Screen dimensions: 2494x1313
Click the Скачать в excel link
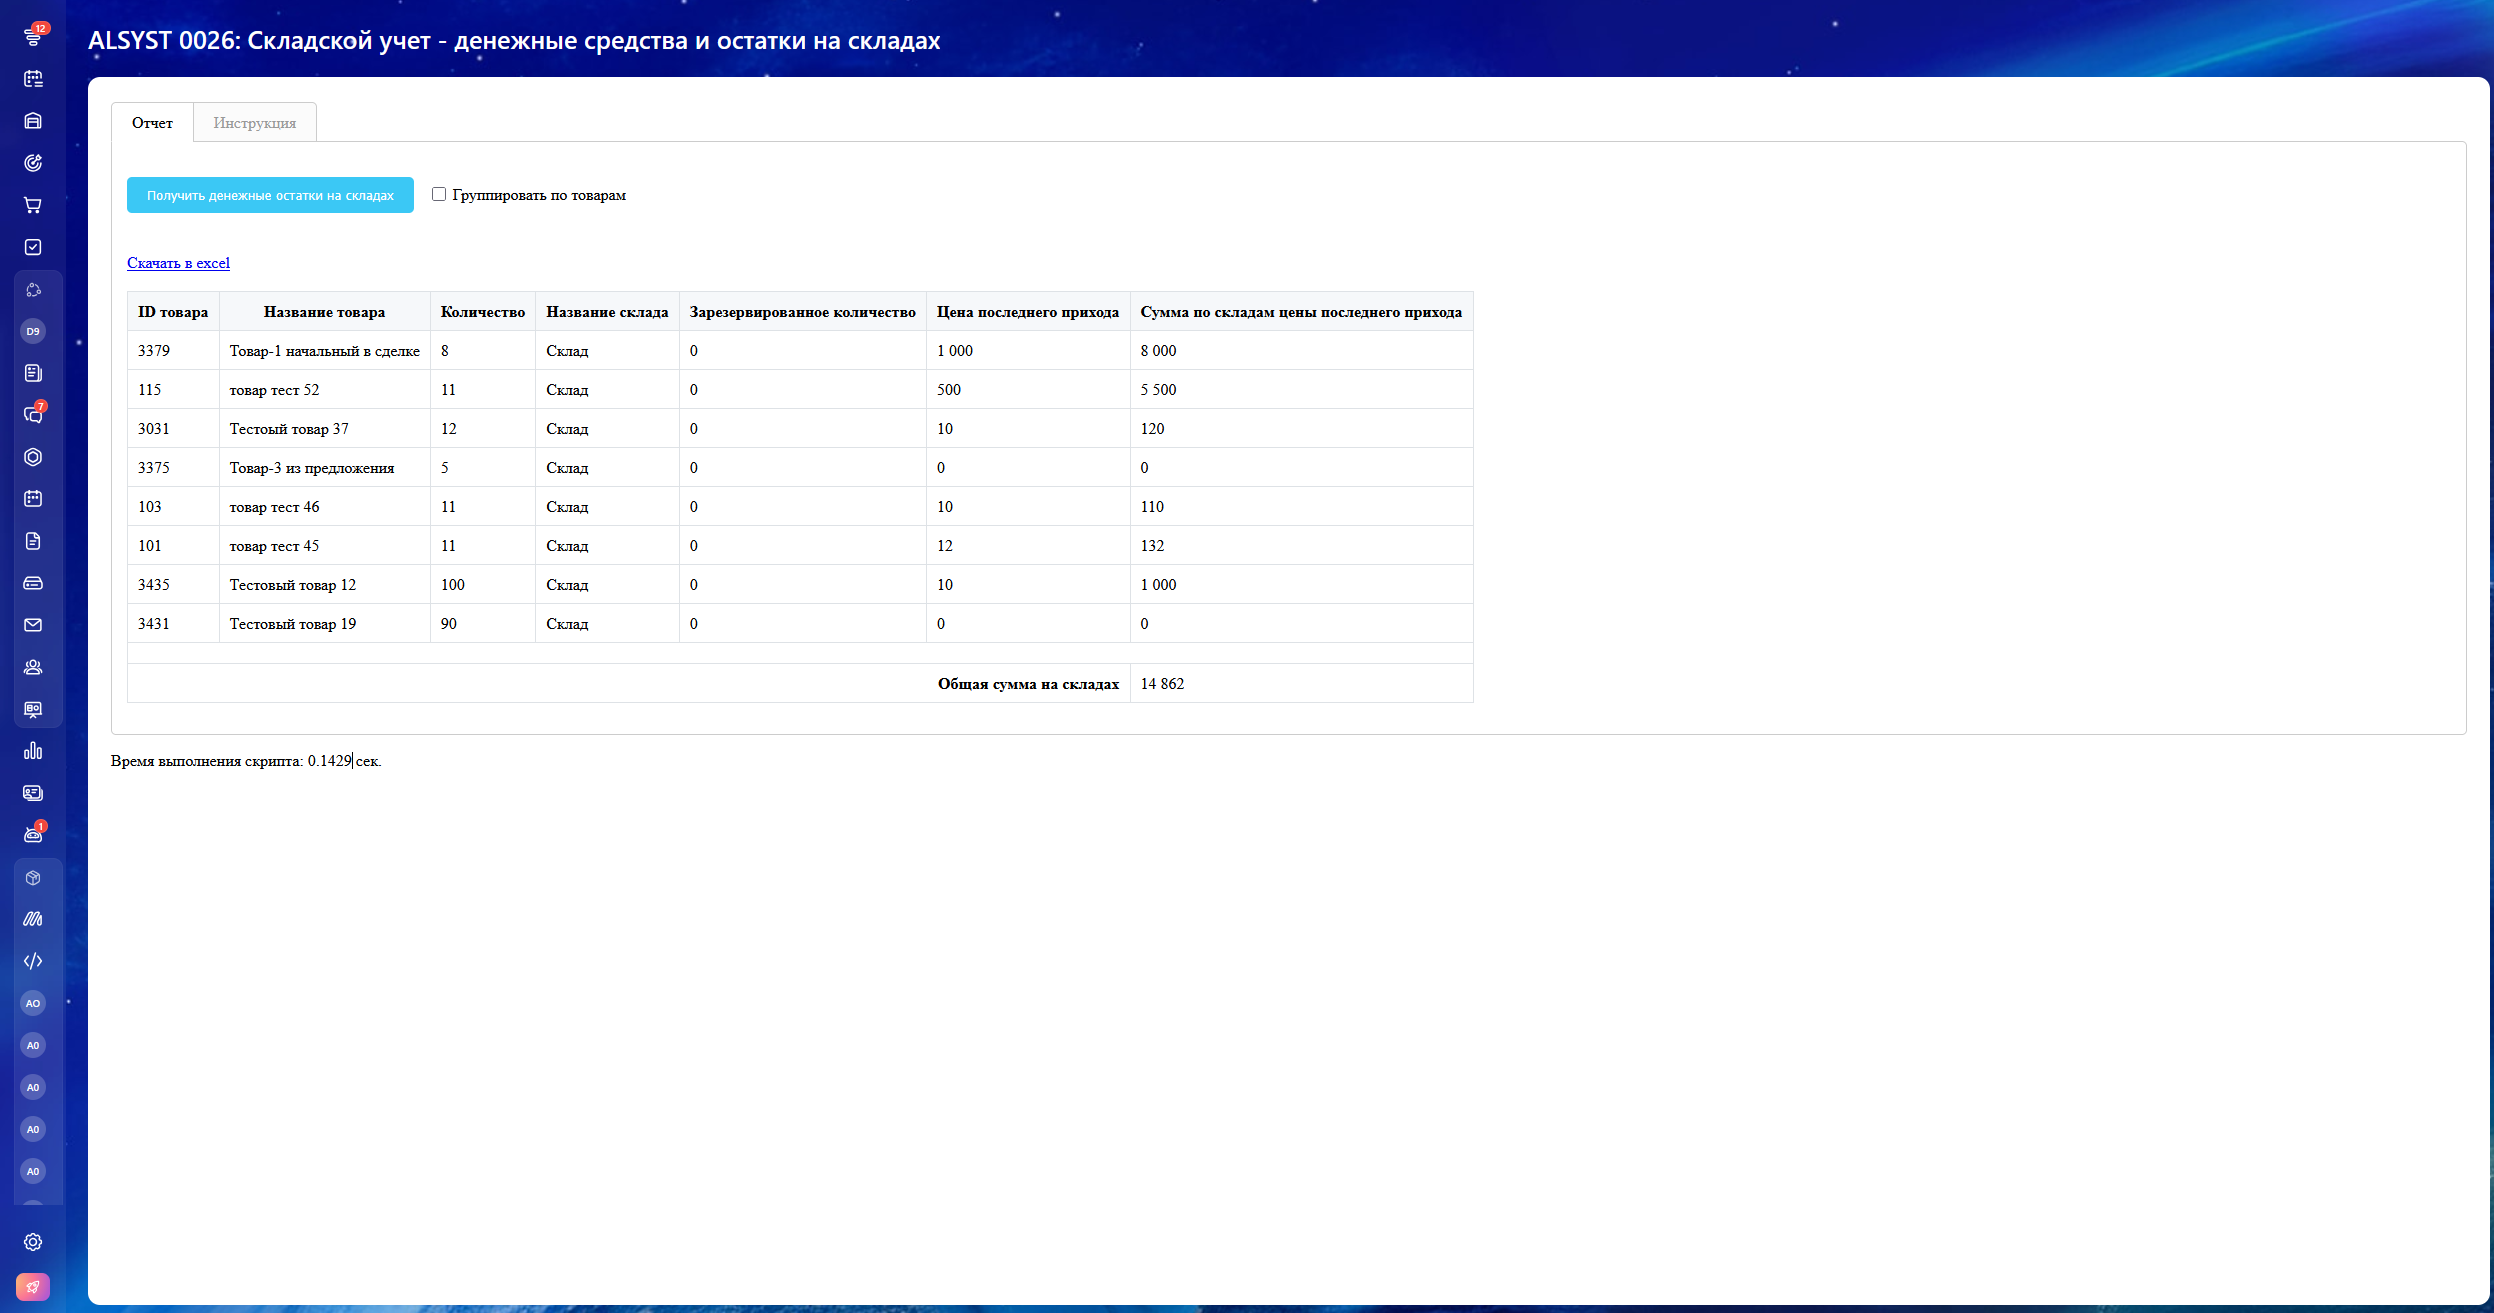click(x=178, y=263)
